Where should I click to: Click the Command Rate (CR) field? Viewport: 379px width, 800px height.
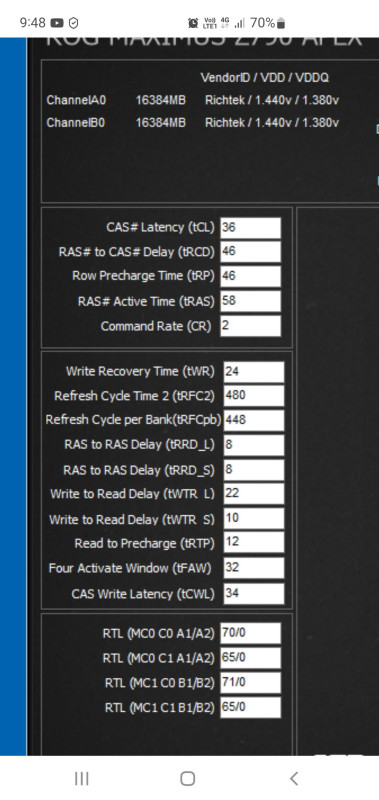(250, 326)
